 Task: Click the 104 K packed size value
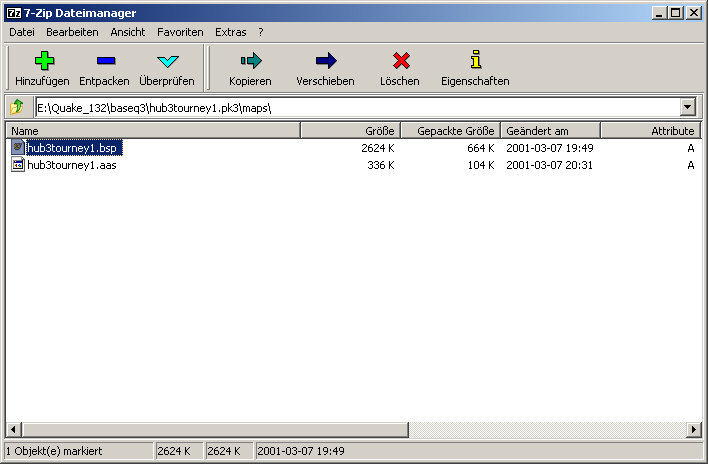tap(480, 165)
